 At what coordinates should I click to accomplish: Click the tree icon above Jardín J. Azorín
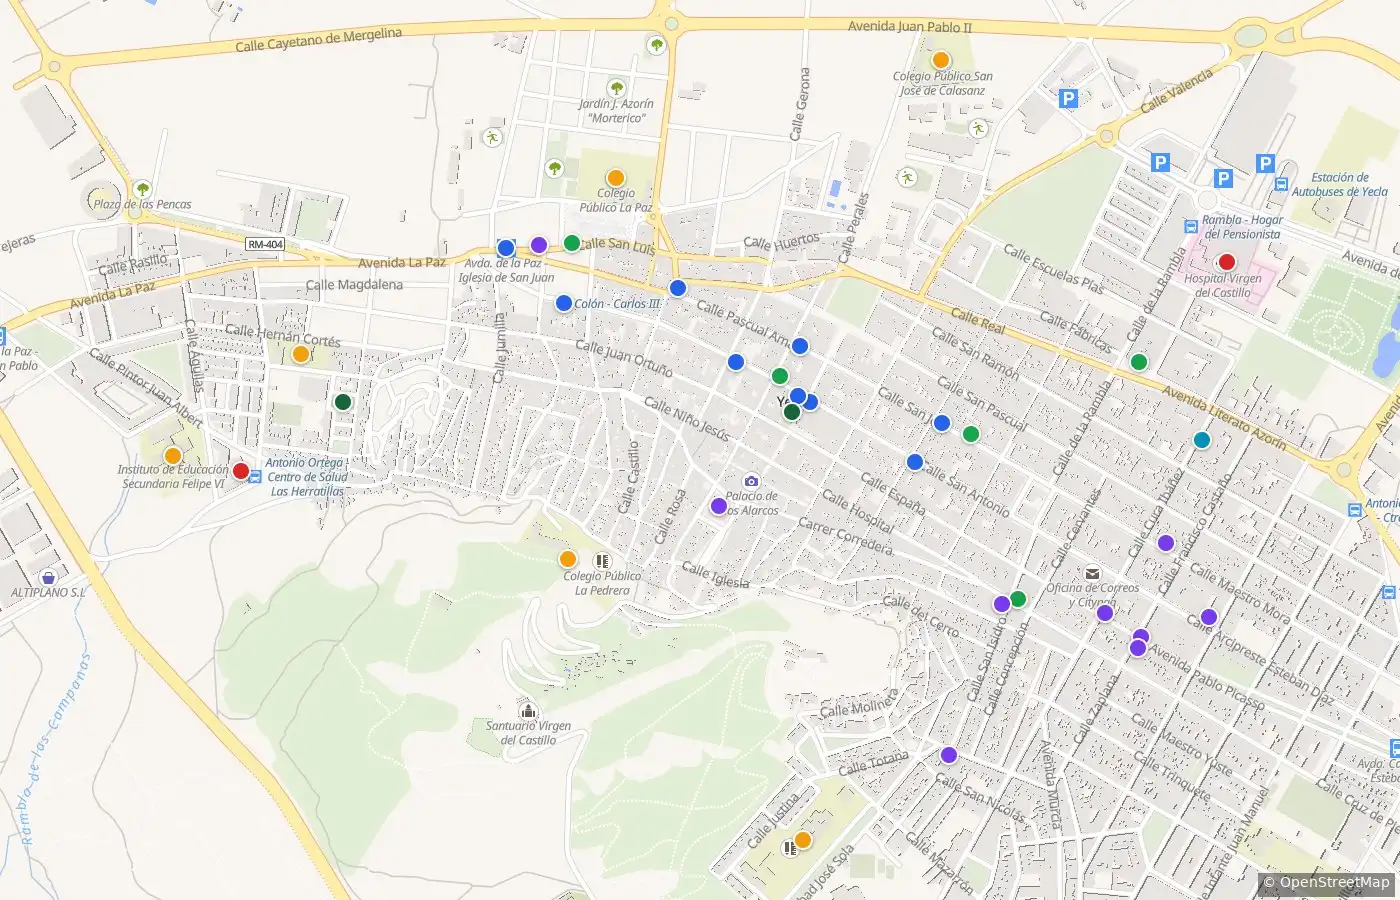(617, 88)
